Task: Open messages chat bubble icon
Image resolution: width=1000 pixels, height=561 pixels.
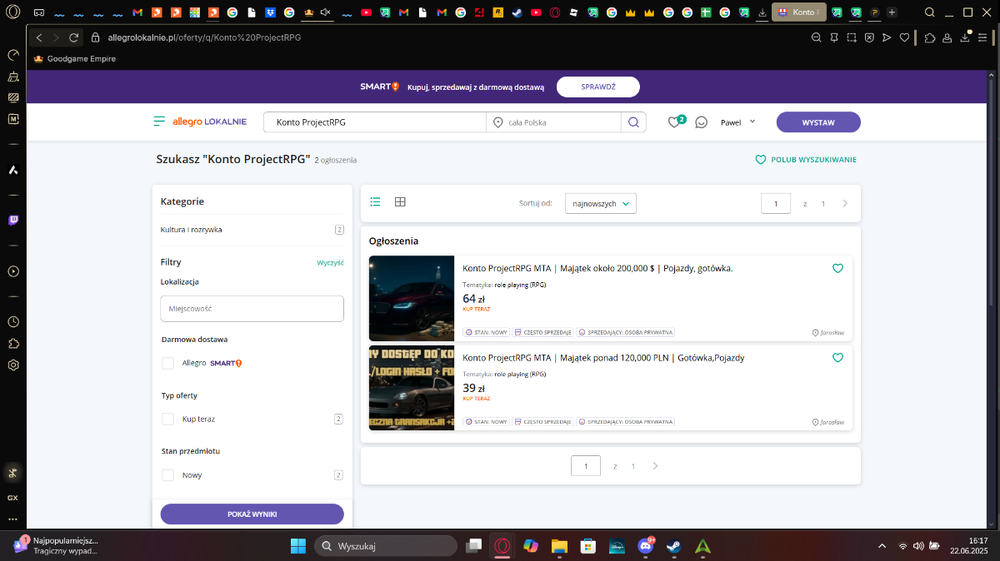Action: 701,122
